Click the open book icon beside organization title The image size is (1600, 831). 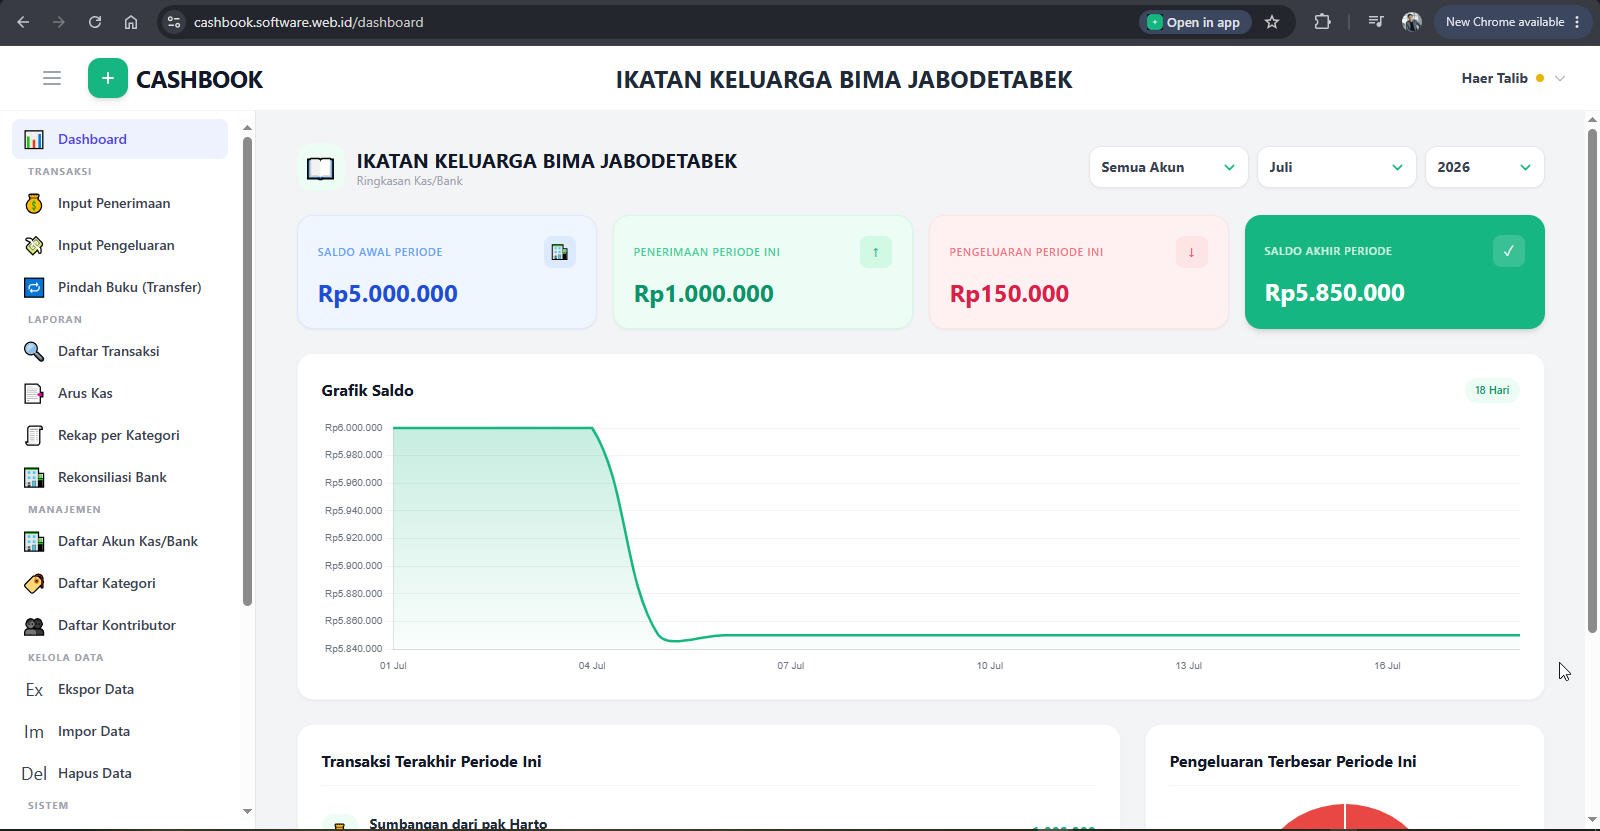pos(320,168)
